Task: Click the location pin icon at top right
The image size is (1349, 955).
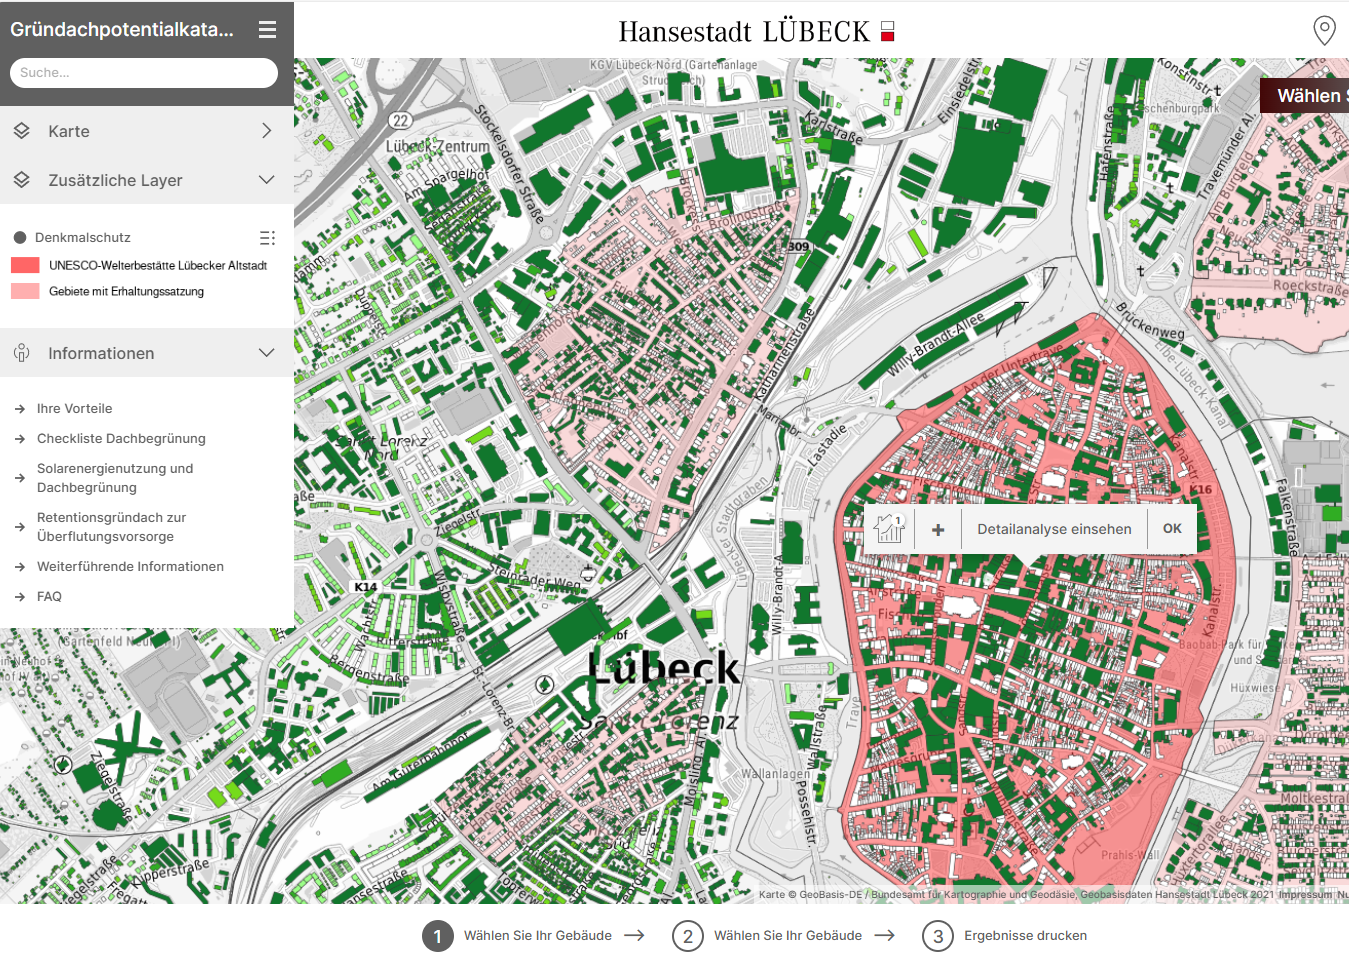Action: click(x=1324, y=30)
